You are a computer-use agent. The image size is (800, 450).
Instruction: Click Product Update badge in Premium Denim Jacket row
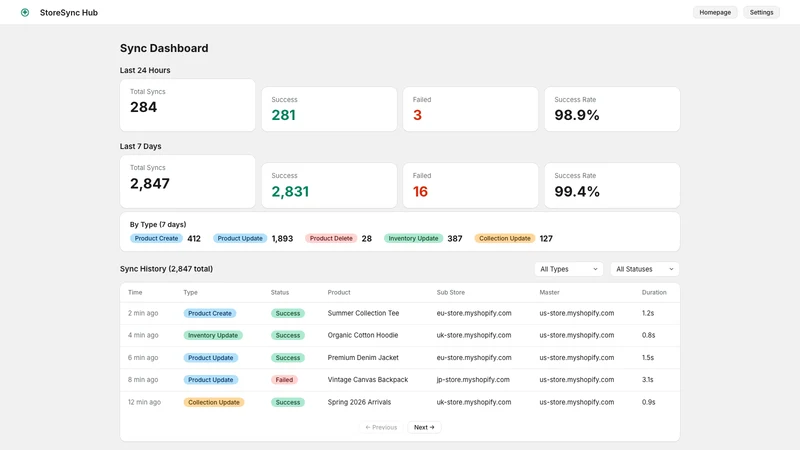pos(211,358)
